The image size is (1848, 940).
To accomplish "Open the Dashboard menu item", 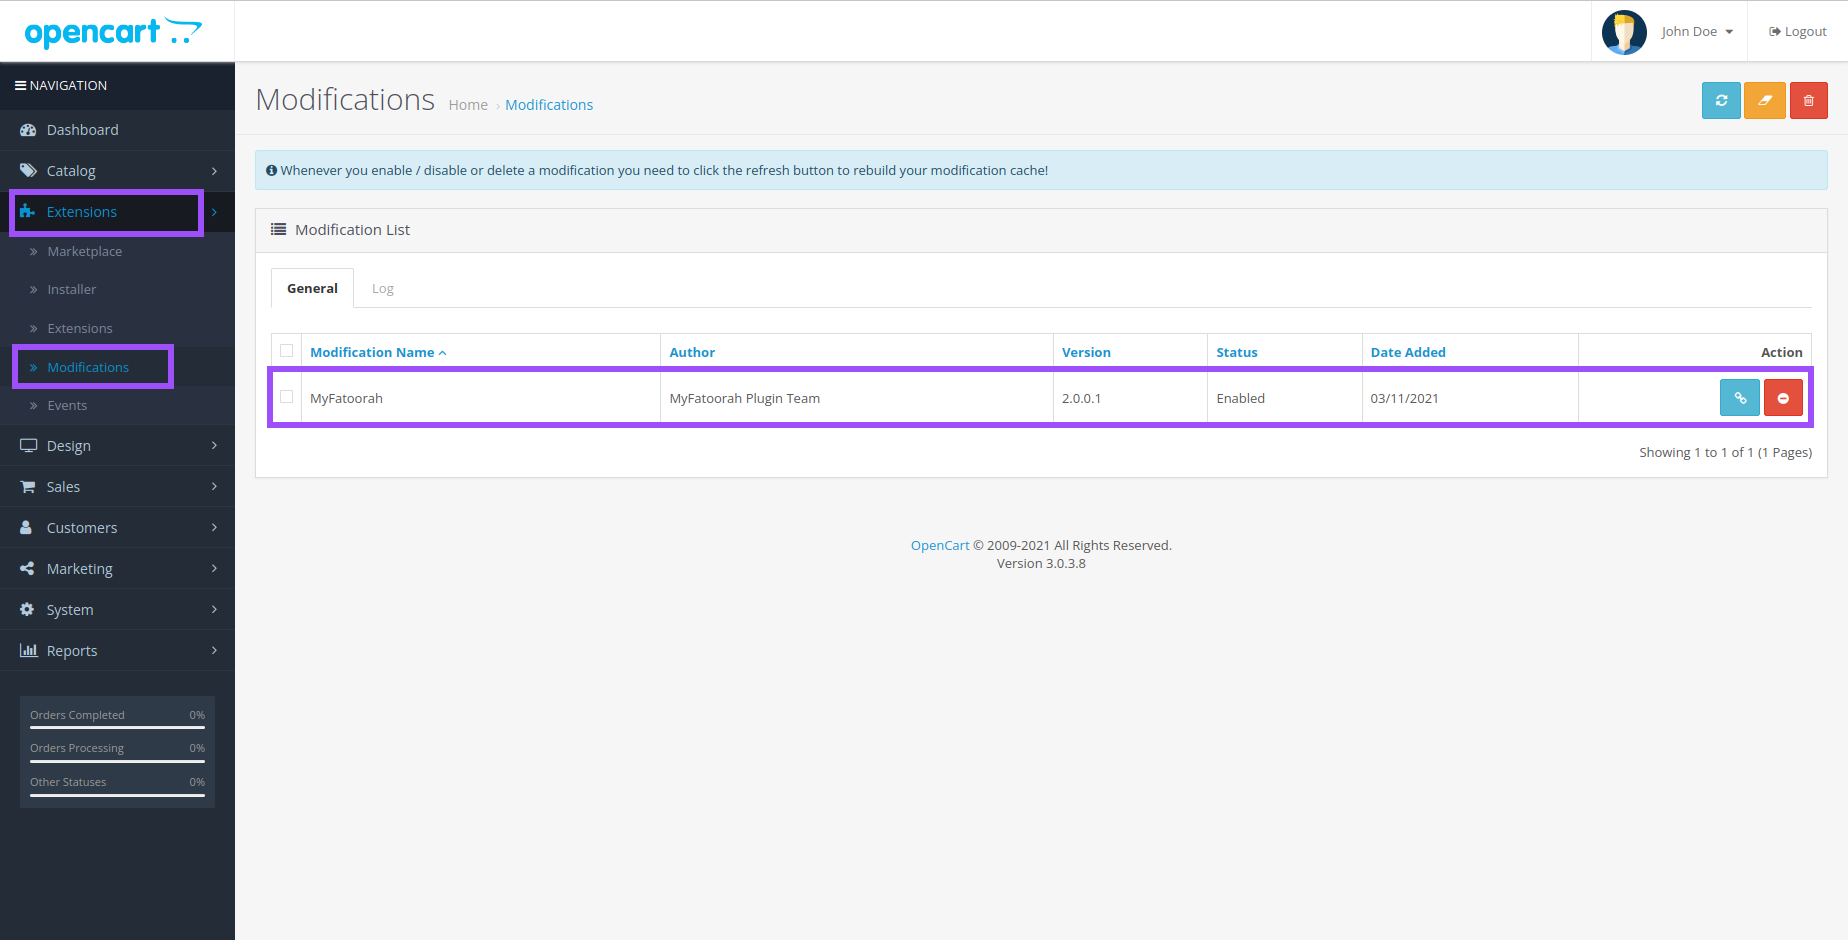I will tap(82, 130).
